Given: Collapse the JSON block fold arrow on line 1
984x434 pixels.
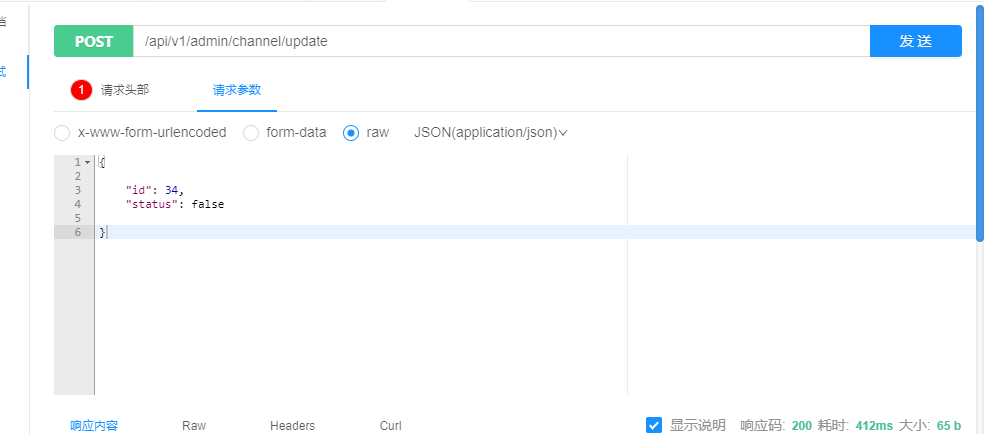Looking at the screenshot, I should tap(87, 162).
